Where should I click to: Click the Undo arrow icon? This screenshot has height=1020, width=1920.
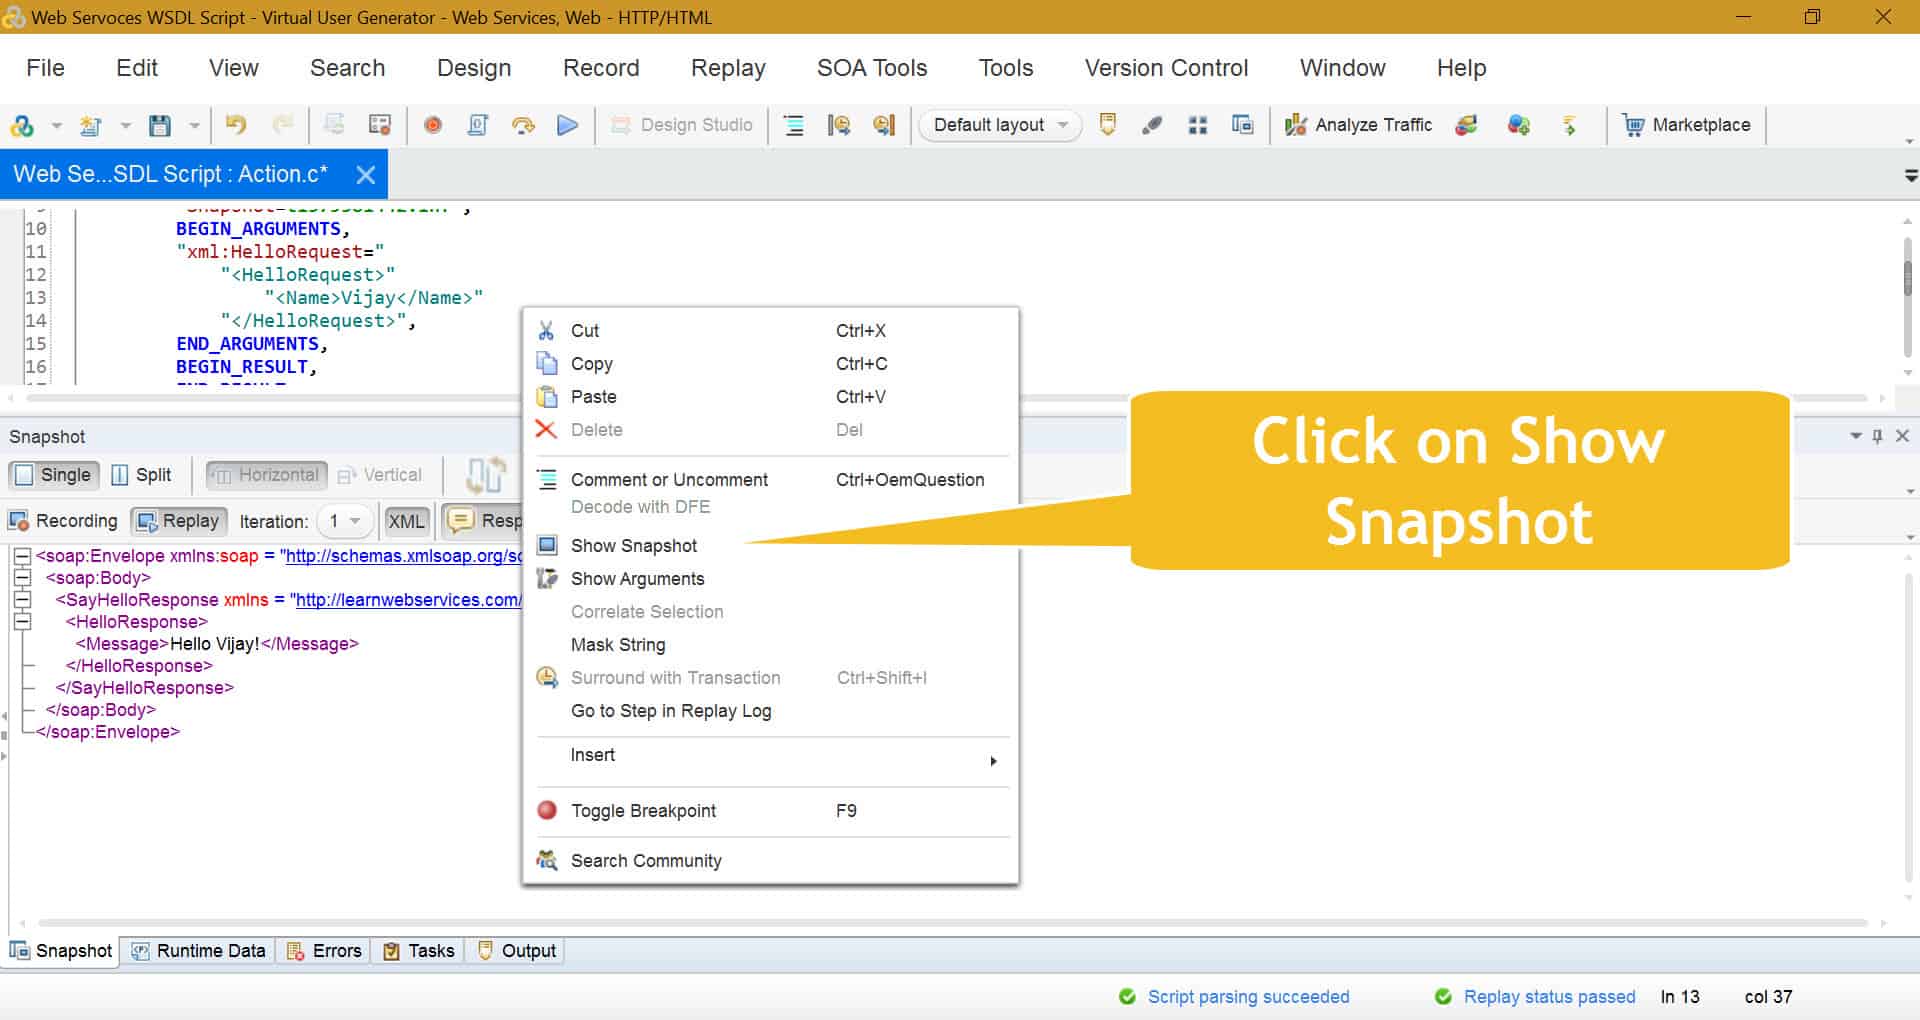(x=236, y=125)
